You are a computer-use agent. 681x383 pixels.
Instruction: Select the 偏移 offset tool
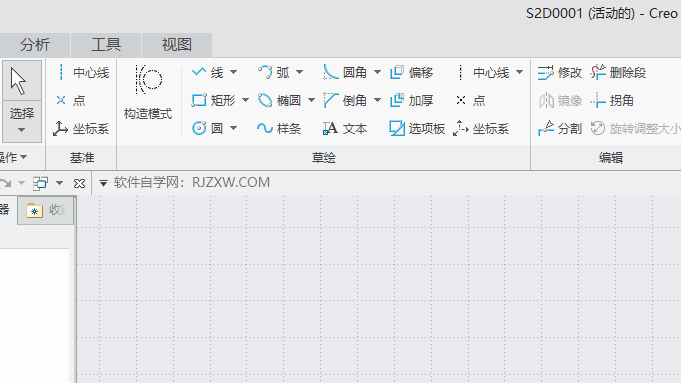[x=412, y=73]
